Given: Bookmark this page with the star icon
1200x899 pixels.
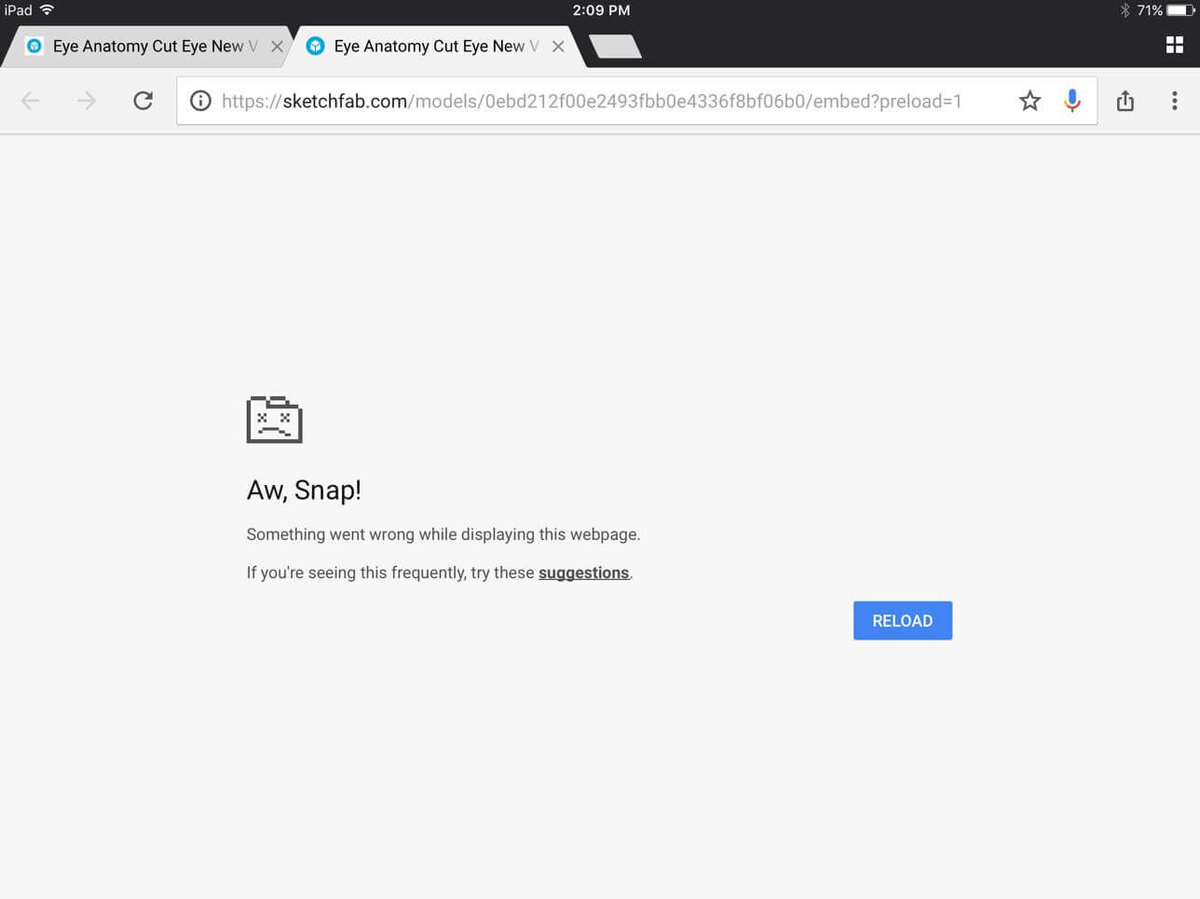Looking at the screenshot, I should pyautogui.click(x=1029, y=100).
